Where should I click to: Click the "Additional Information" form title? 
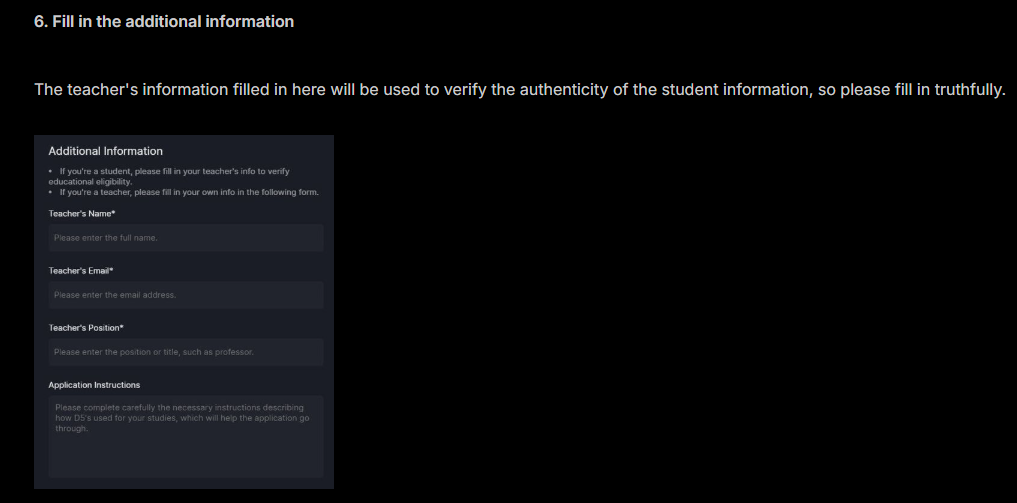pos(106,151)
